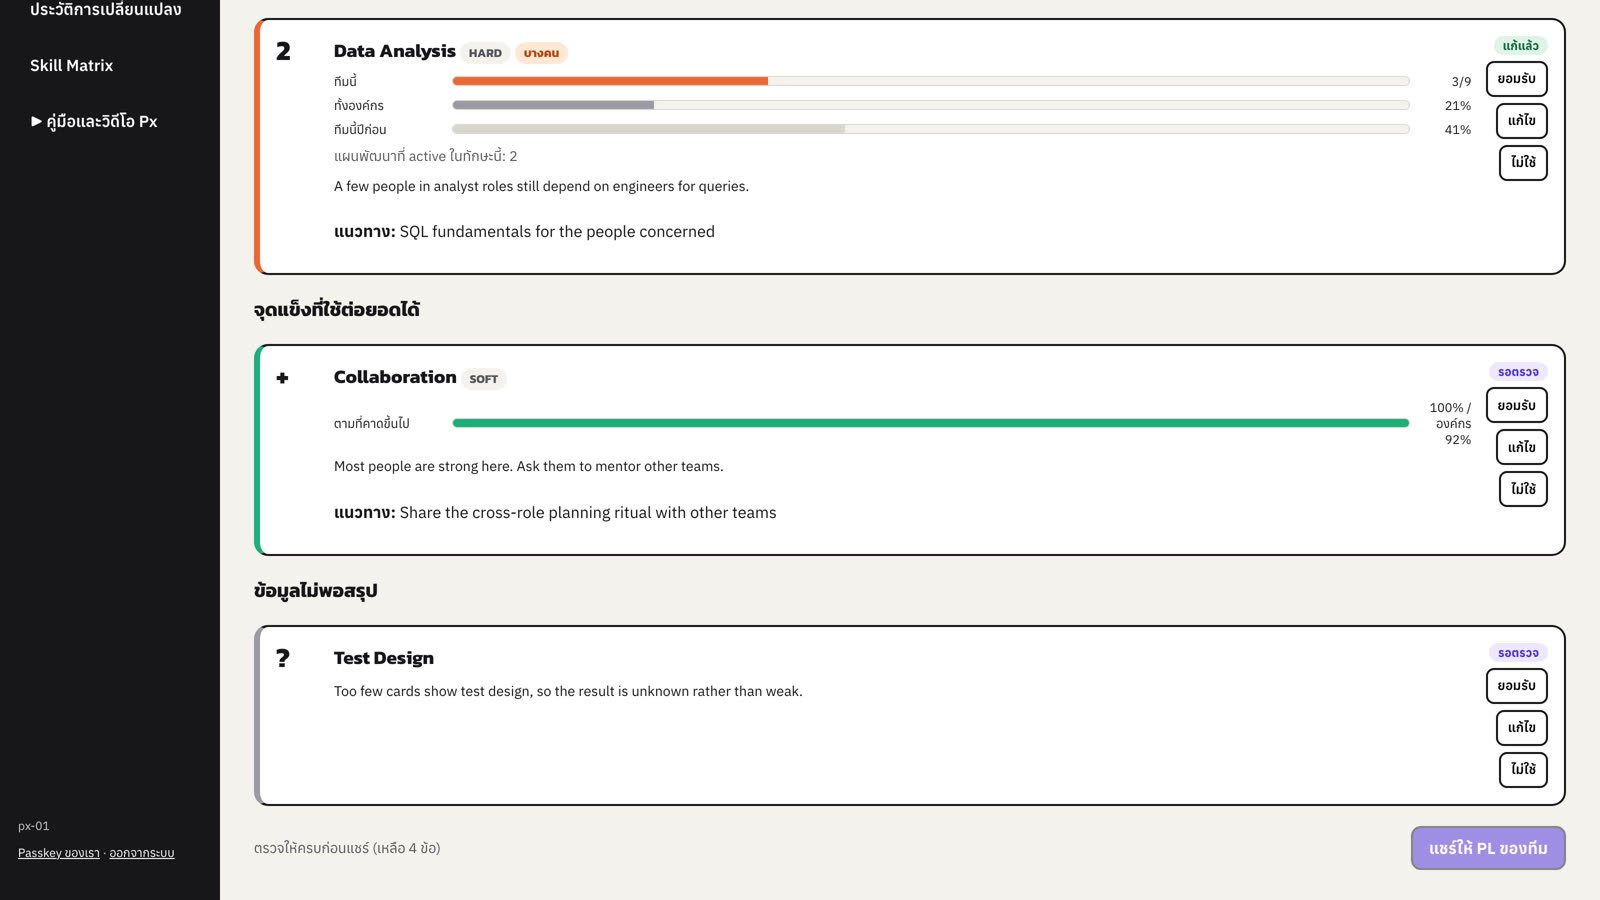Click ไม่ใช่ on the Data Analysis card
This screenshot has height=900, width=1600.
1523,162
